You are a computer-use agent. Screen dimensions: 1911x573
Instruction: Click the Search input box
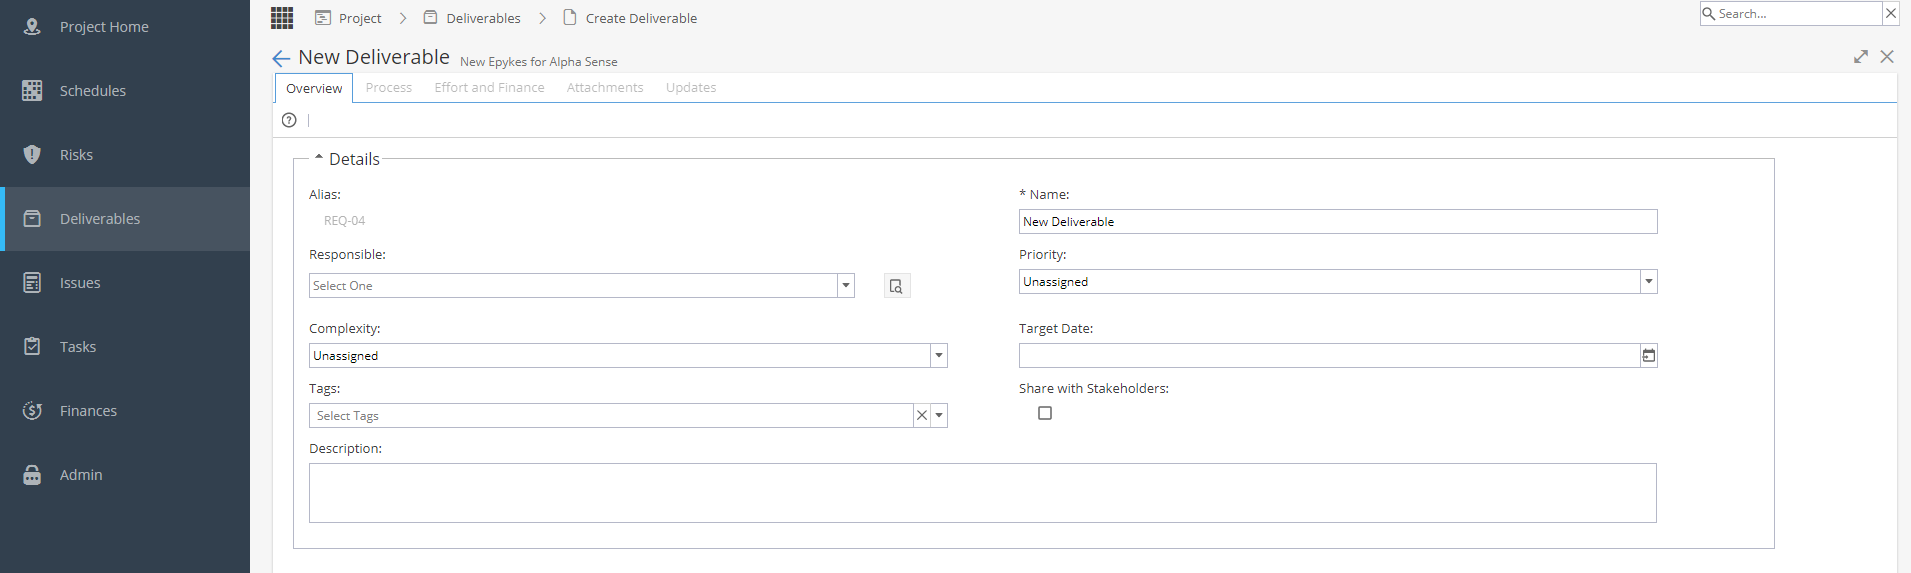(x=1798, y=14)
